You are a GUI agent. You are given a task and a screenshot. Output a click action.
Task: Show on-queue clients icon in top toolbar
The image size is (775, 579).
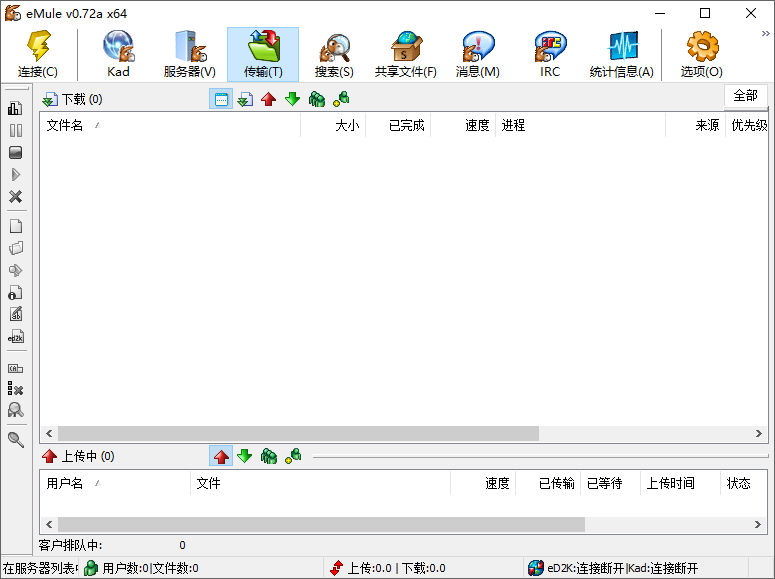(317, 99)
